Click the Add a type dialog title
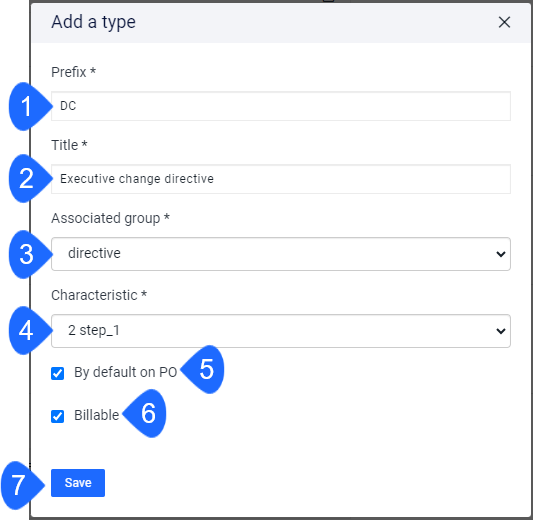The image size is (533, 520). (93, 22)
